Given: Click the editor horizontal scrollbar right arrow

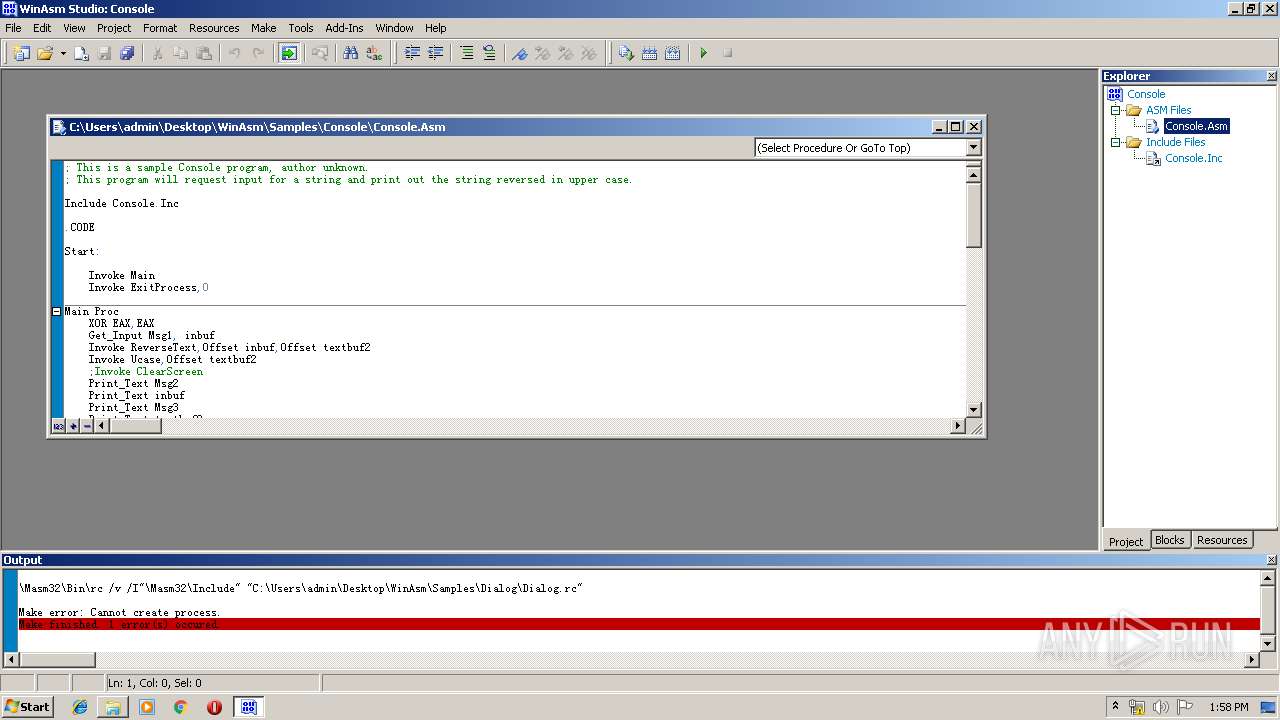Looking at the screenshot, I should tap(957, 426).
